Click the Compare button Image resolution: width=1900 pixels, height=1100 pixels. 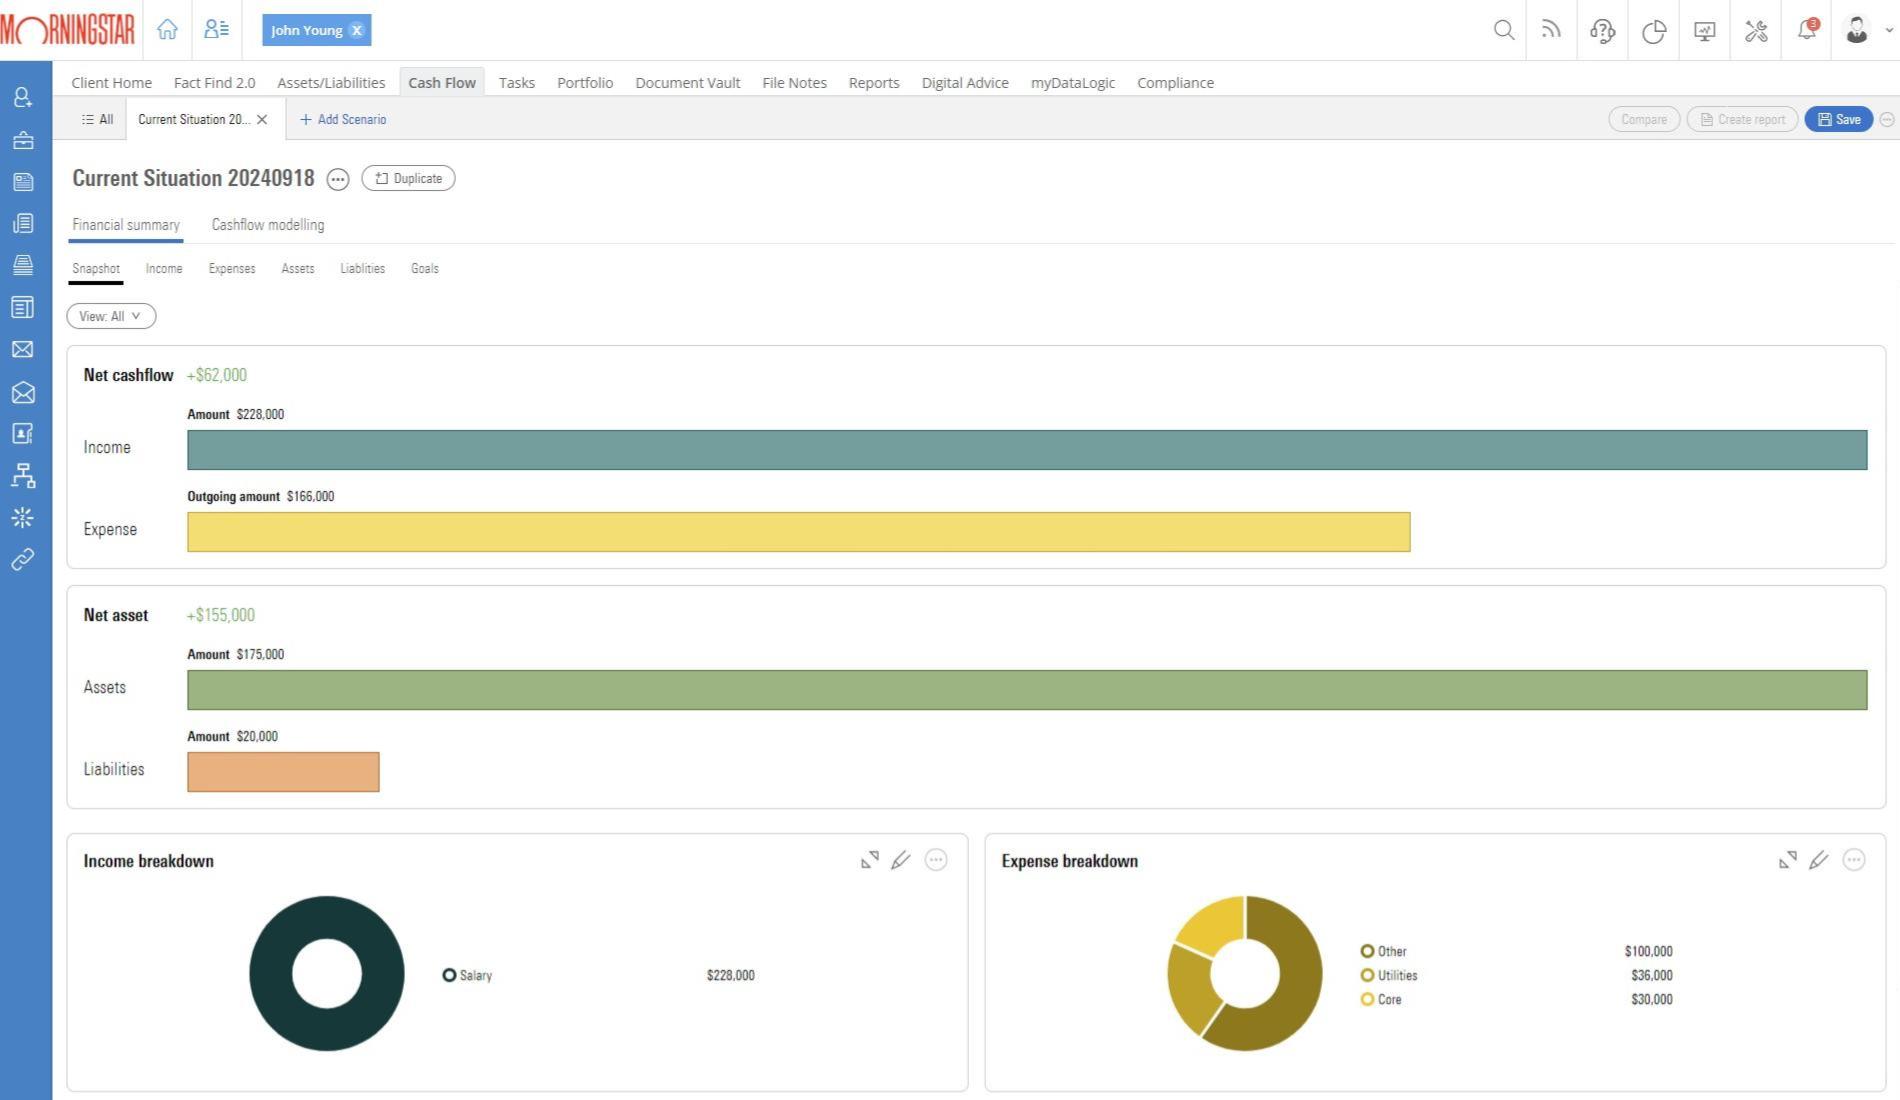(1643, 119)
